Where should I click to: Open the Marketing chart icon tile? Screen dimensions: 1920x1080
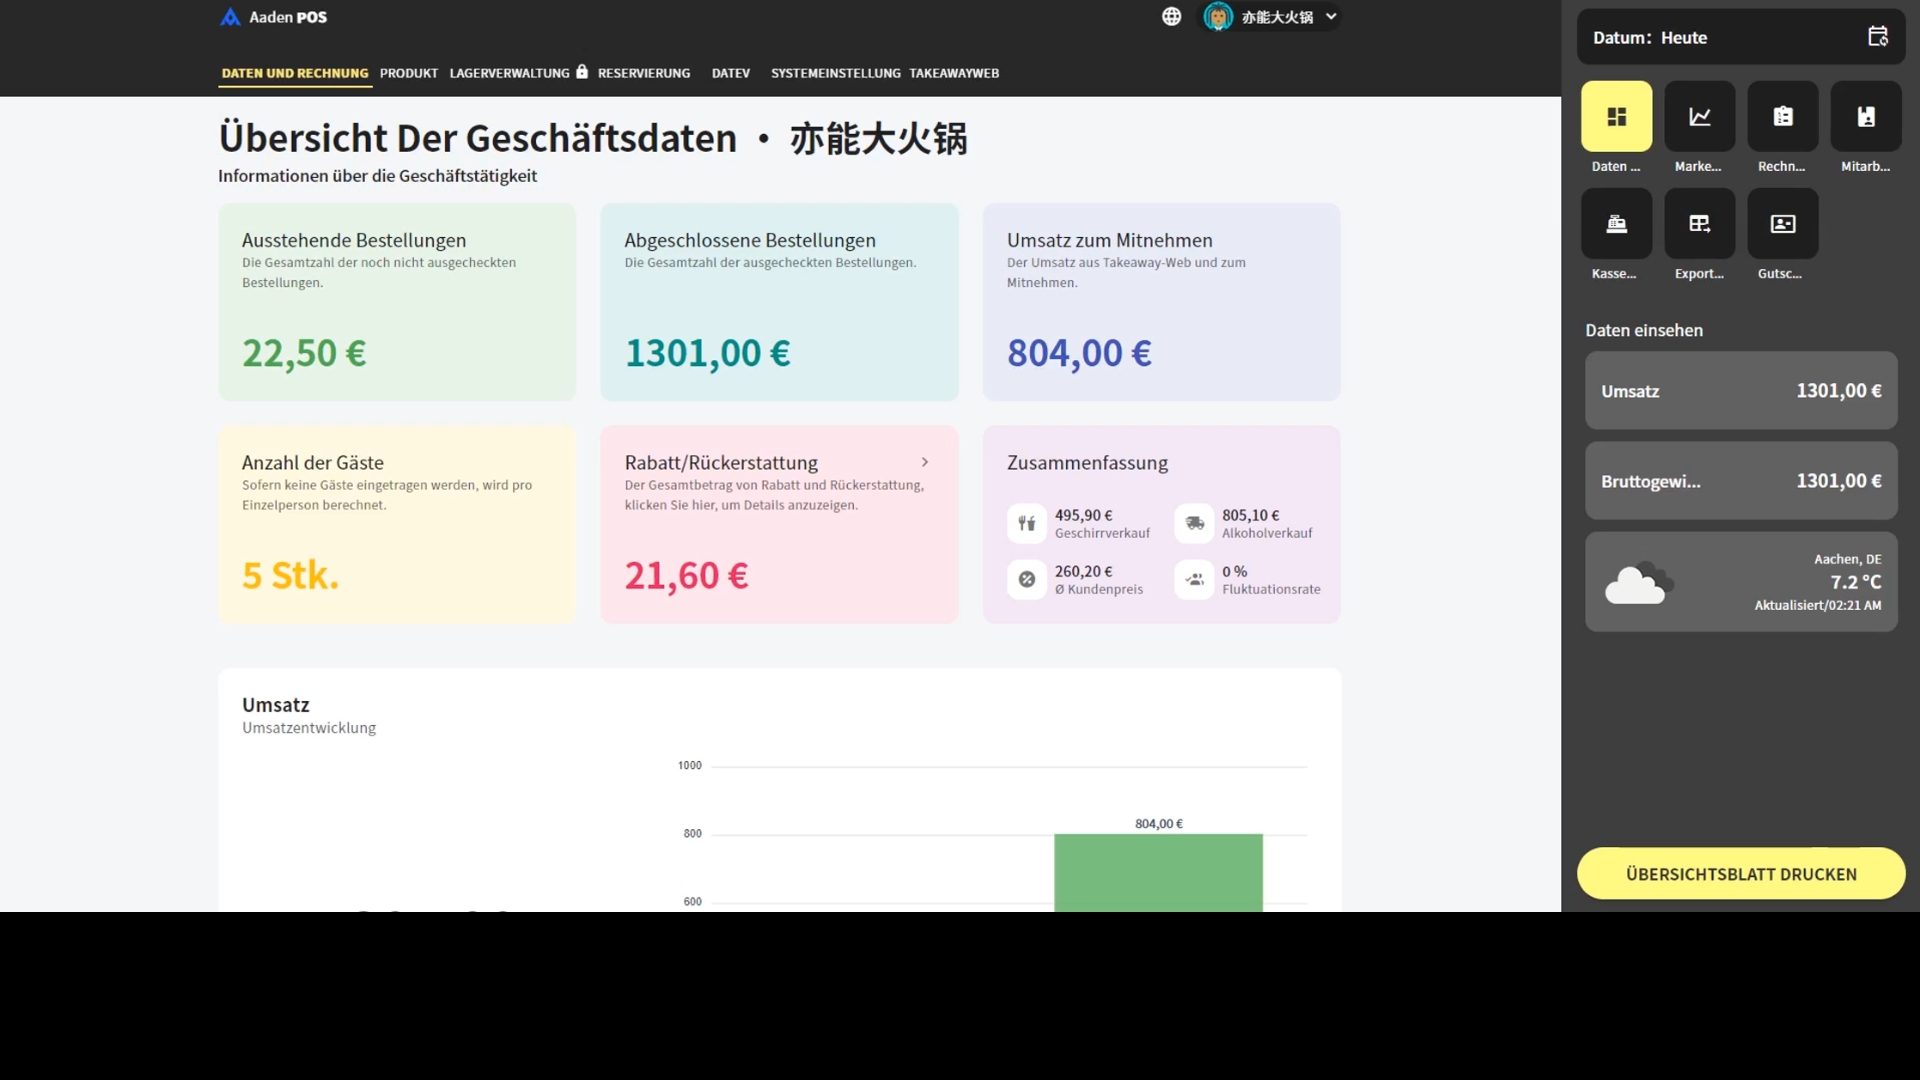pos(1699,117)
